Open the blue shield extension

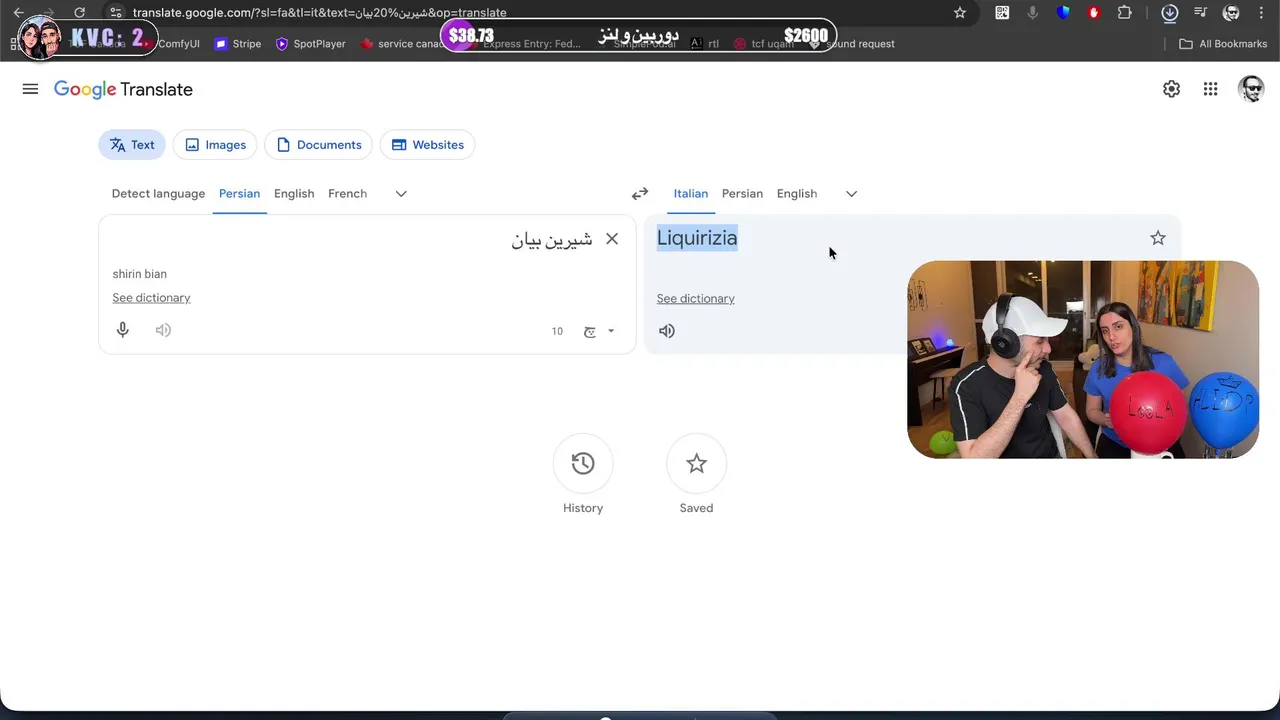click(x=1063, y=13)
